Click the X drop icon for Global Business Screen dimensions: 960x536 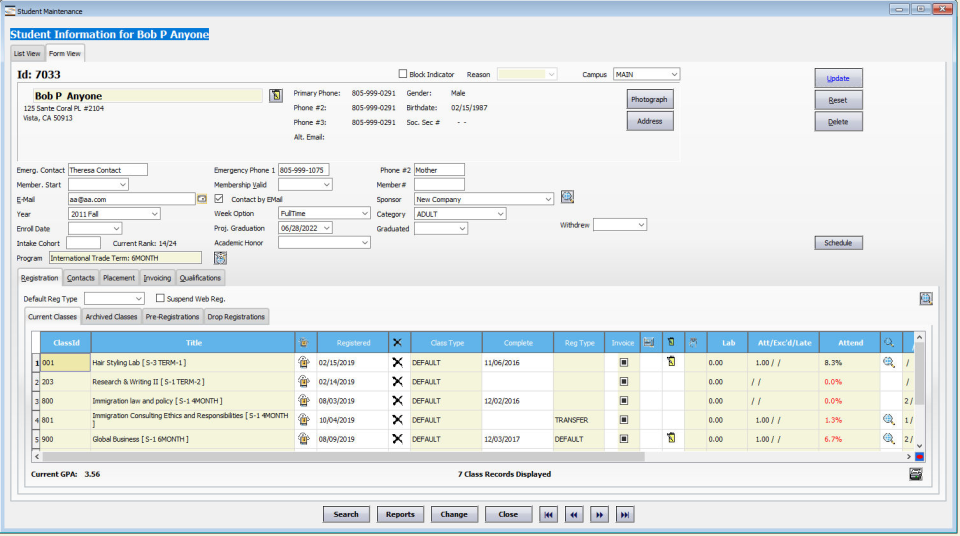[397, 439]
